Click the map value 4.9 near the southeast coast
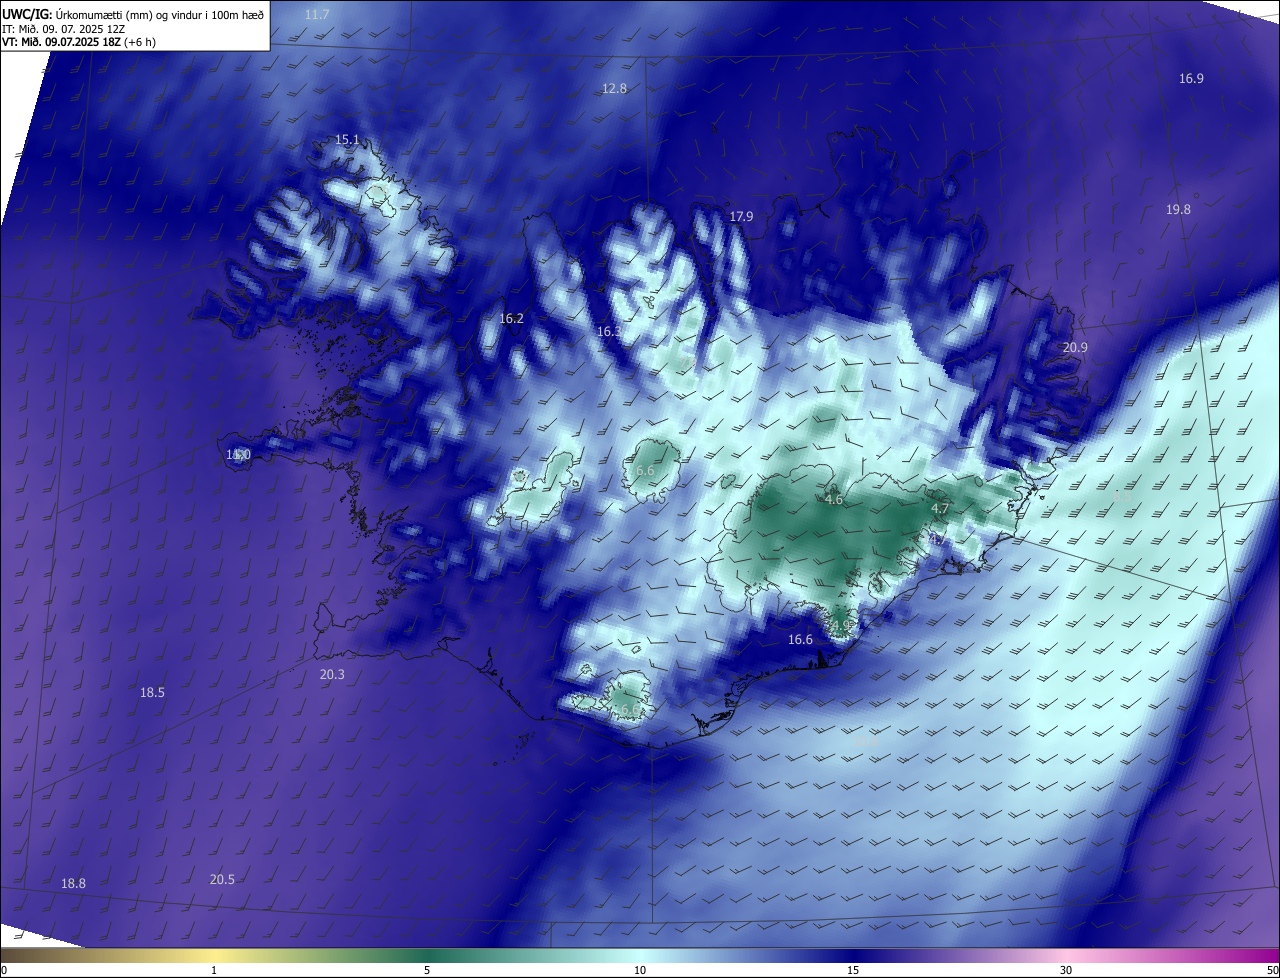The height and width of the screenshot is (978, 1280). coord(840,625)
